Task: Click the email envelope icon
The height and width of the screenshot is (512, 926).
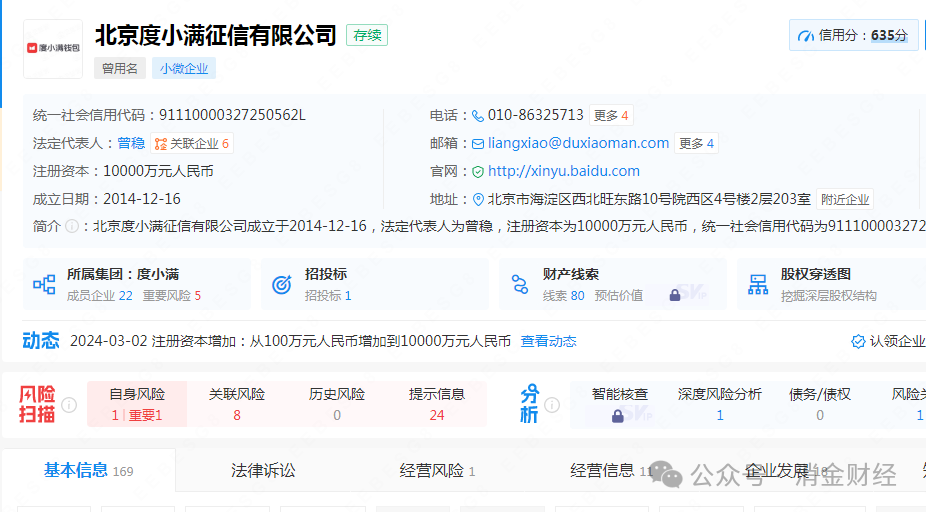Action: 478,144
